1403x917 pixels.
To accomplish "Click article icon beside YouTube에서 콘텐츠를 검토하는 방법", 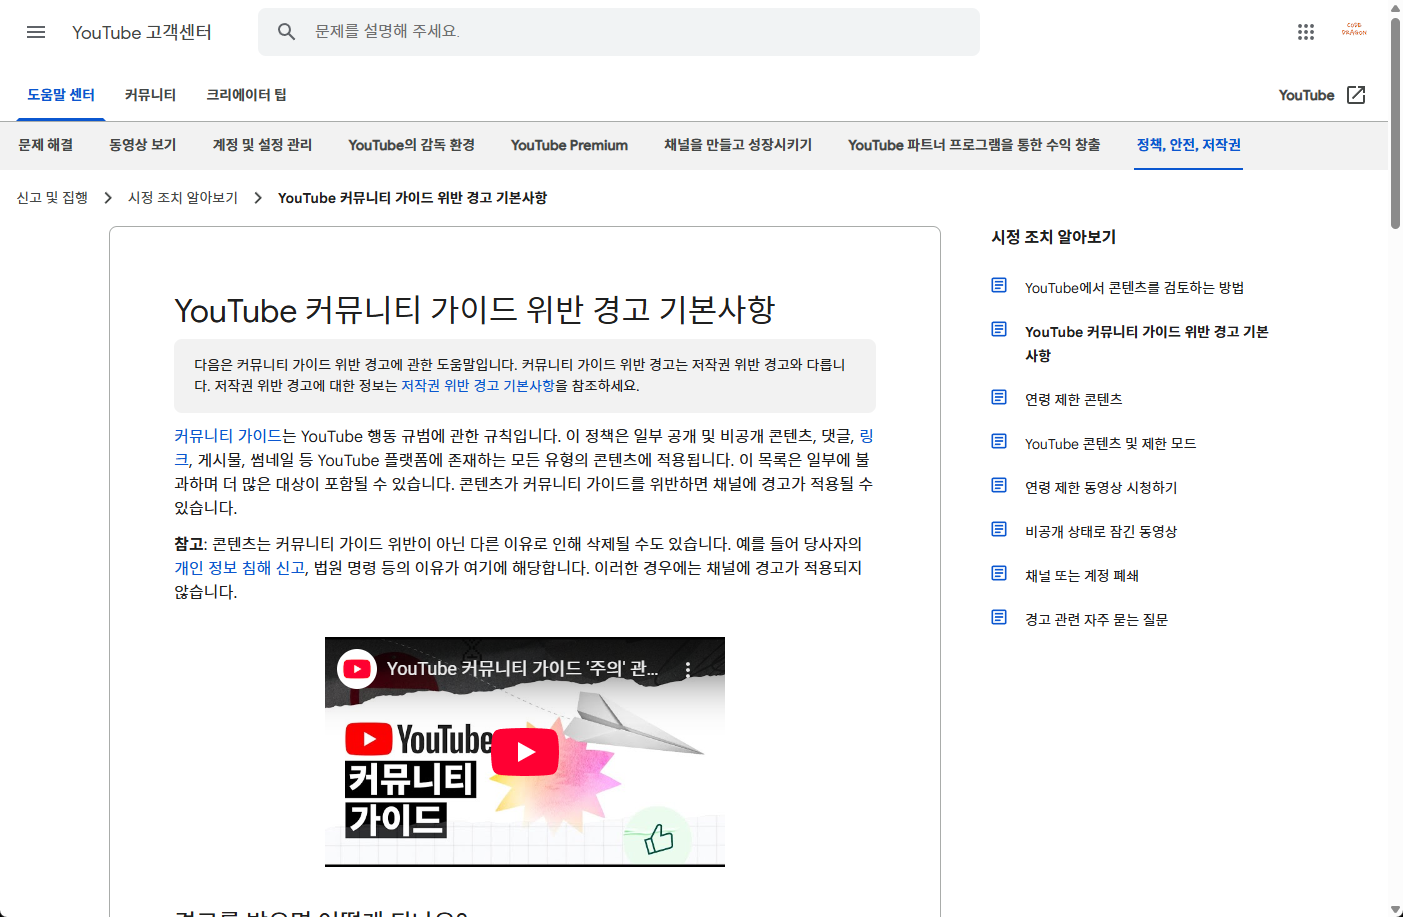I will pos(999,286).
